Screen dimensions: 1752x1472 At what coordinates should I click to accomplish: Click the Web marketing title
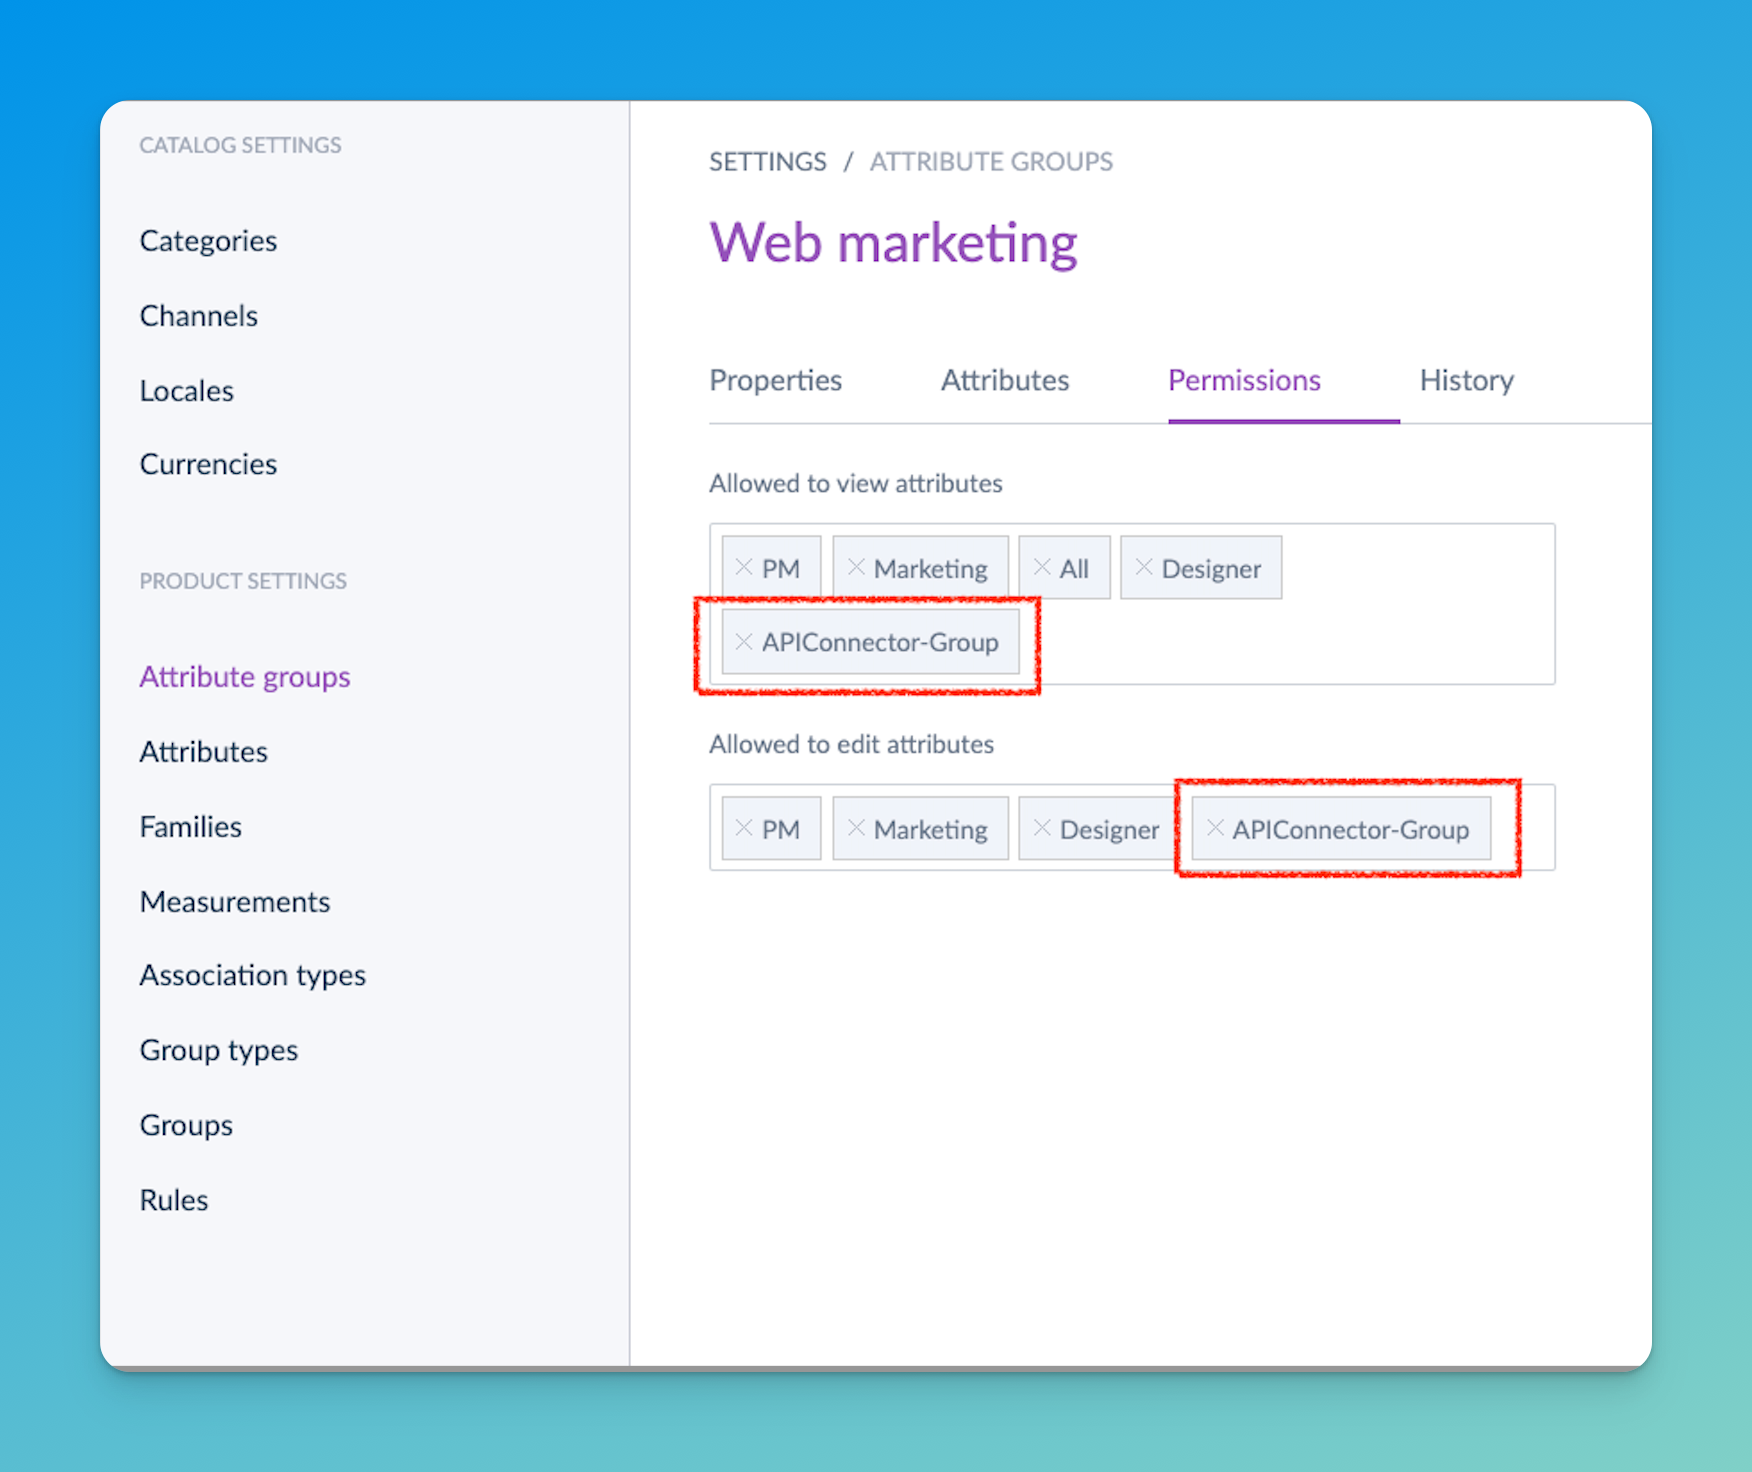click(x=893, y=243)
